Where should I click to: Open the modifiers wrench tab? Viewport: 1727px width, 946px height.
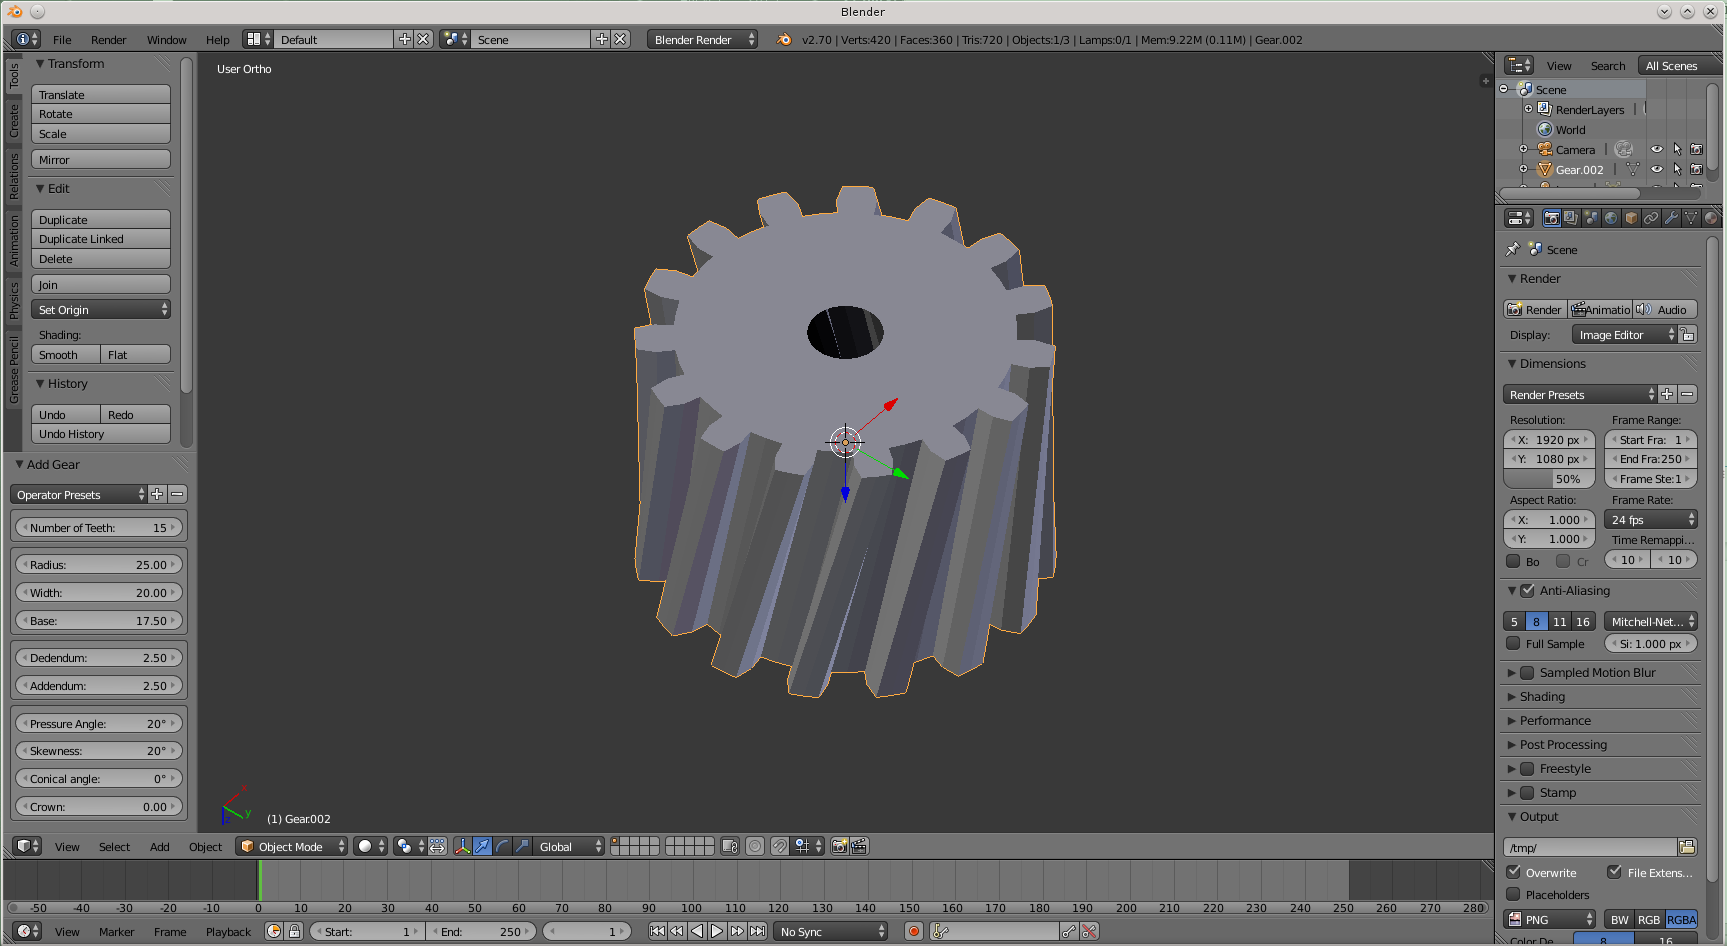(1671, 218)
